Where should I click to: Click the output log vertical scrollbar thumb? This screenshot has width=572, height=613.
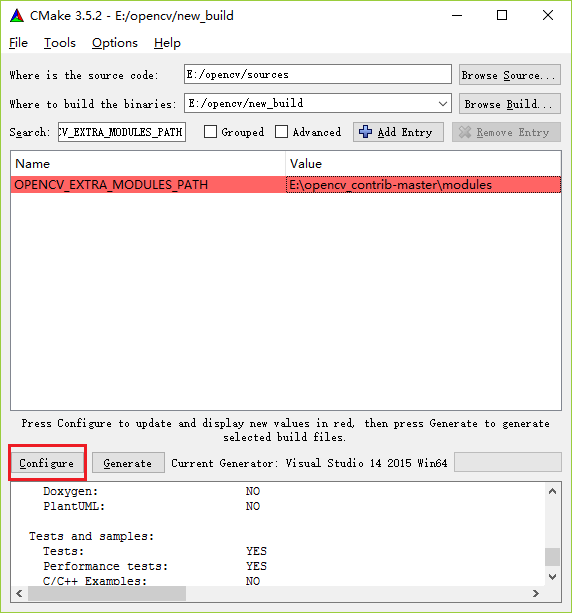552,557
